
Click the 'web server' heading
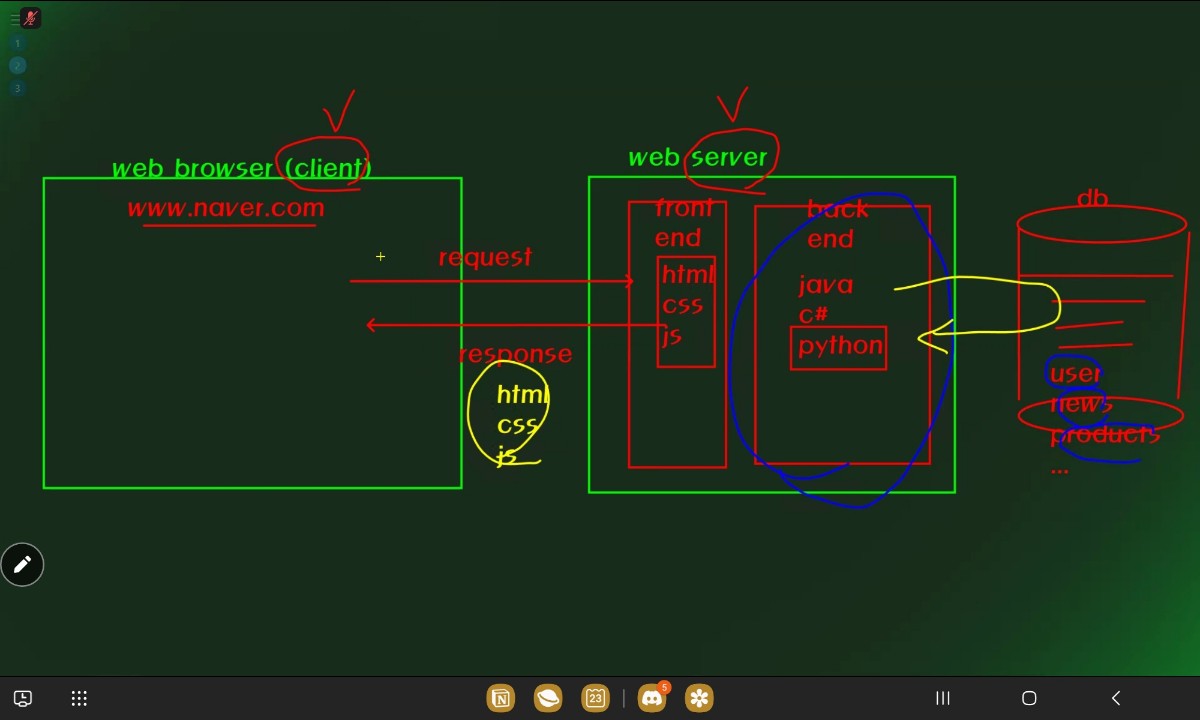[698, 157]
